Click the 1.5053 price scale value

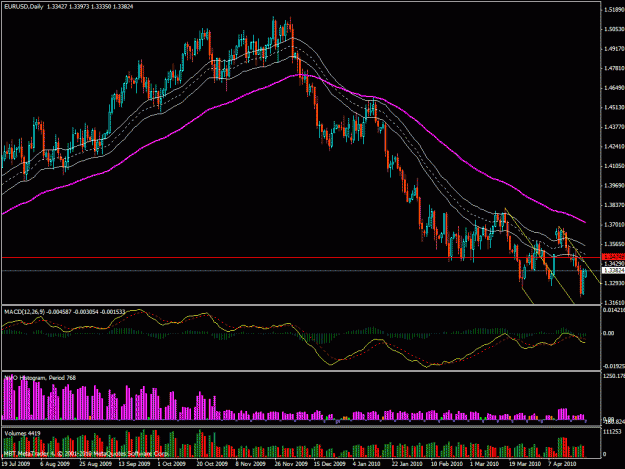pyautogui.click(x=614, y=29)
